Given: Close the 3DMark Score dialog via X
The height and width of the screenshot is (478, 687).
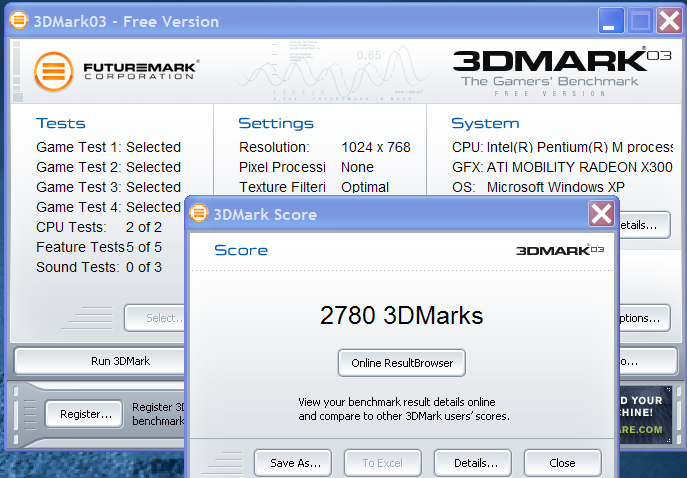Looking at the screenshot, I should click(x=601, y=214).
